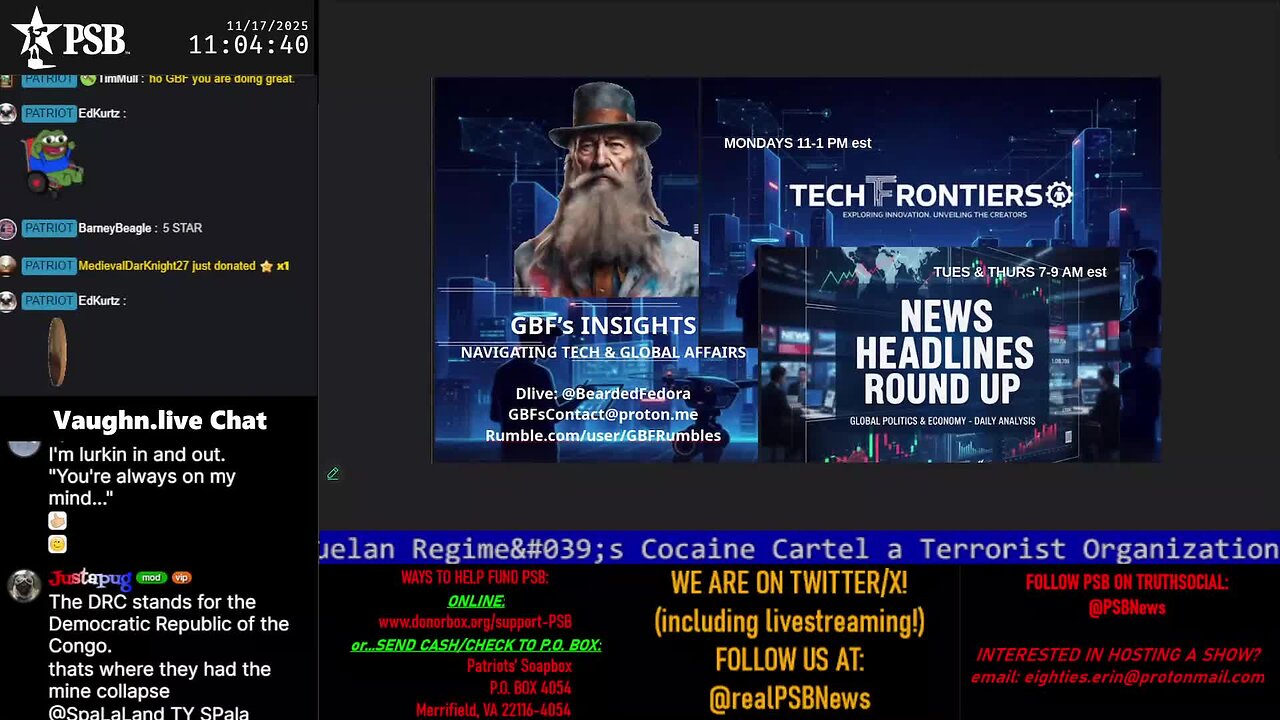Click the Tech Frontiers gear logo
Image resolution: width=1280 pixels, height=720 pixels.
(1059, 194)
